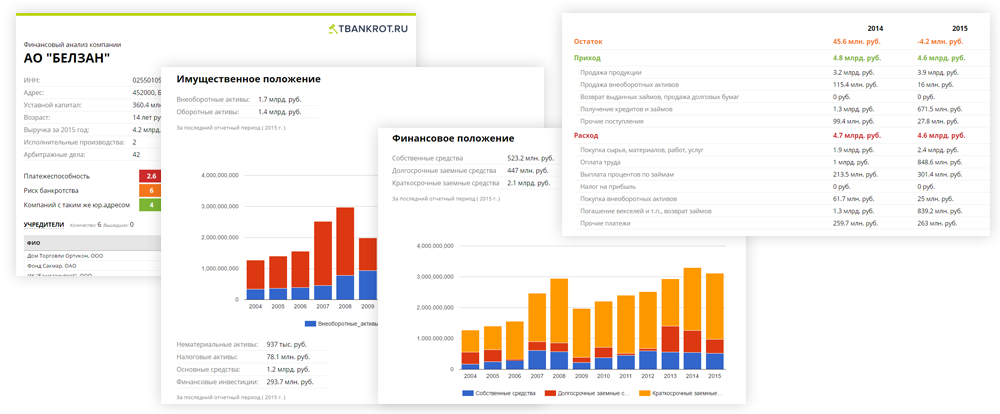
Task: Toggle blue Собственные средства legend entry
Action: tap(498, 394)
